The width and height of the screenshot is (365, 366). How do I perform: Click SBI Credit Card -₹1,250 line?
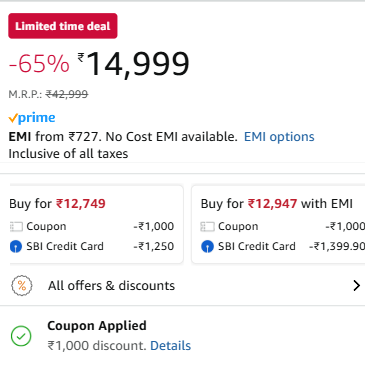click(92, 246)
